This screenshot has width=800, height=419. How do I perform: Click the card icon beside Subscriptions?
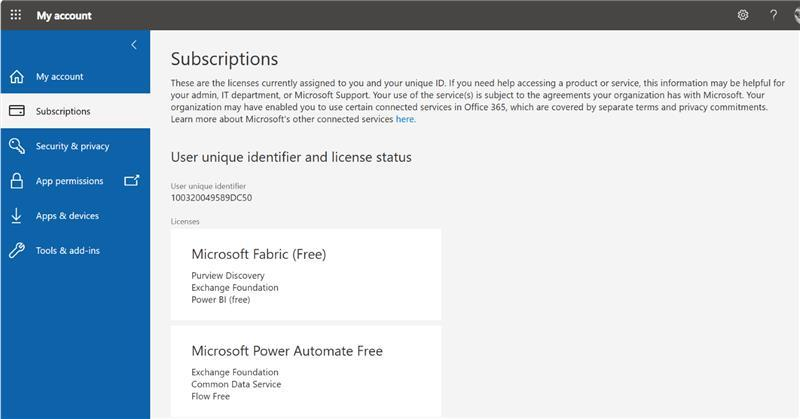17,111
